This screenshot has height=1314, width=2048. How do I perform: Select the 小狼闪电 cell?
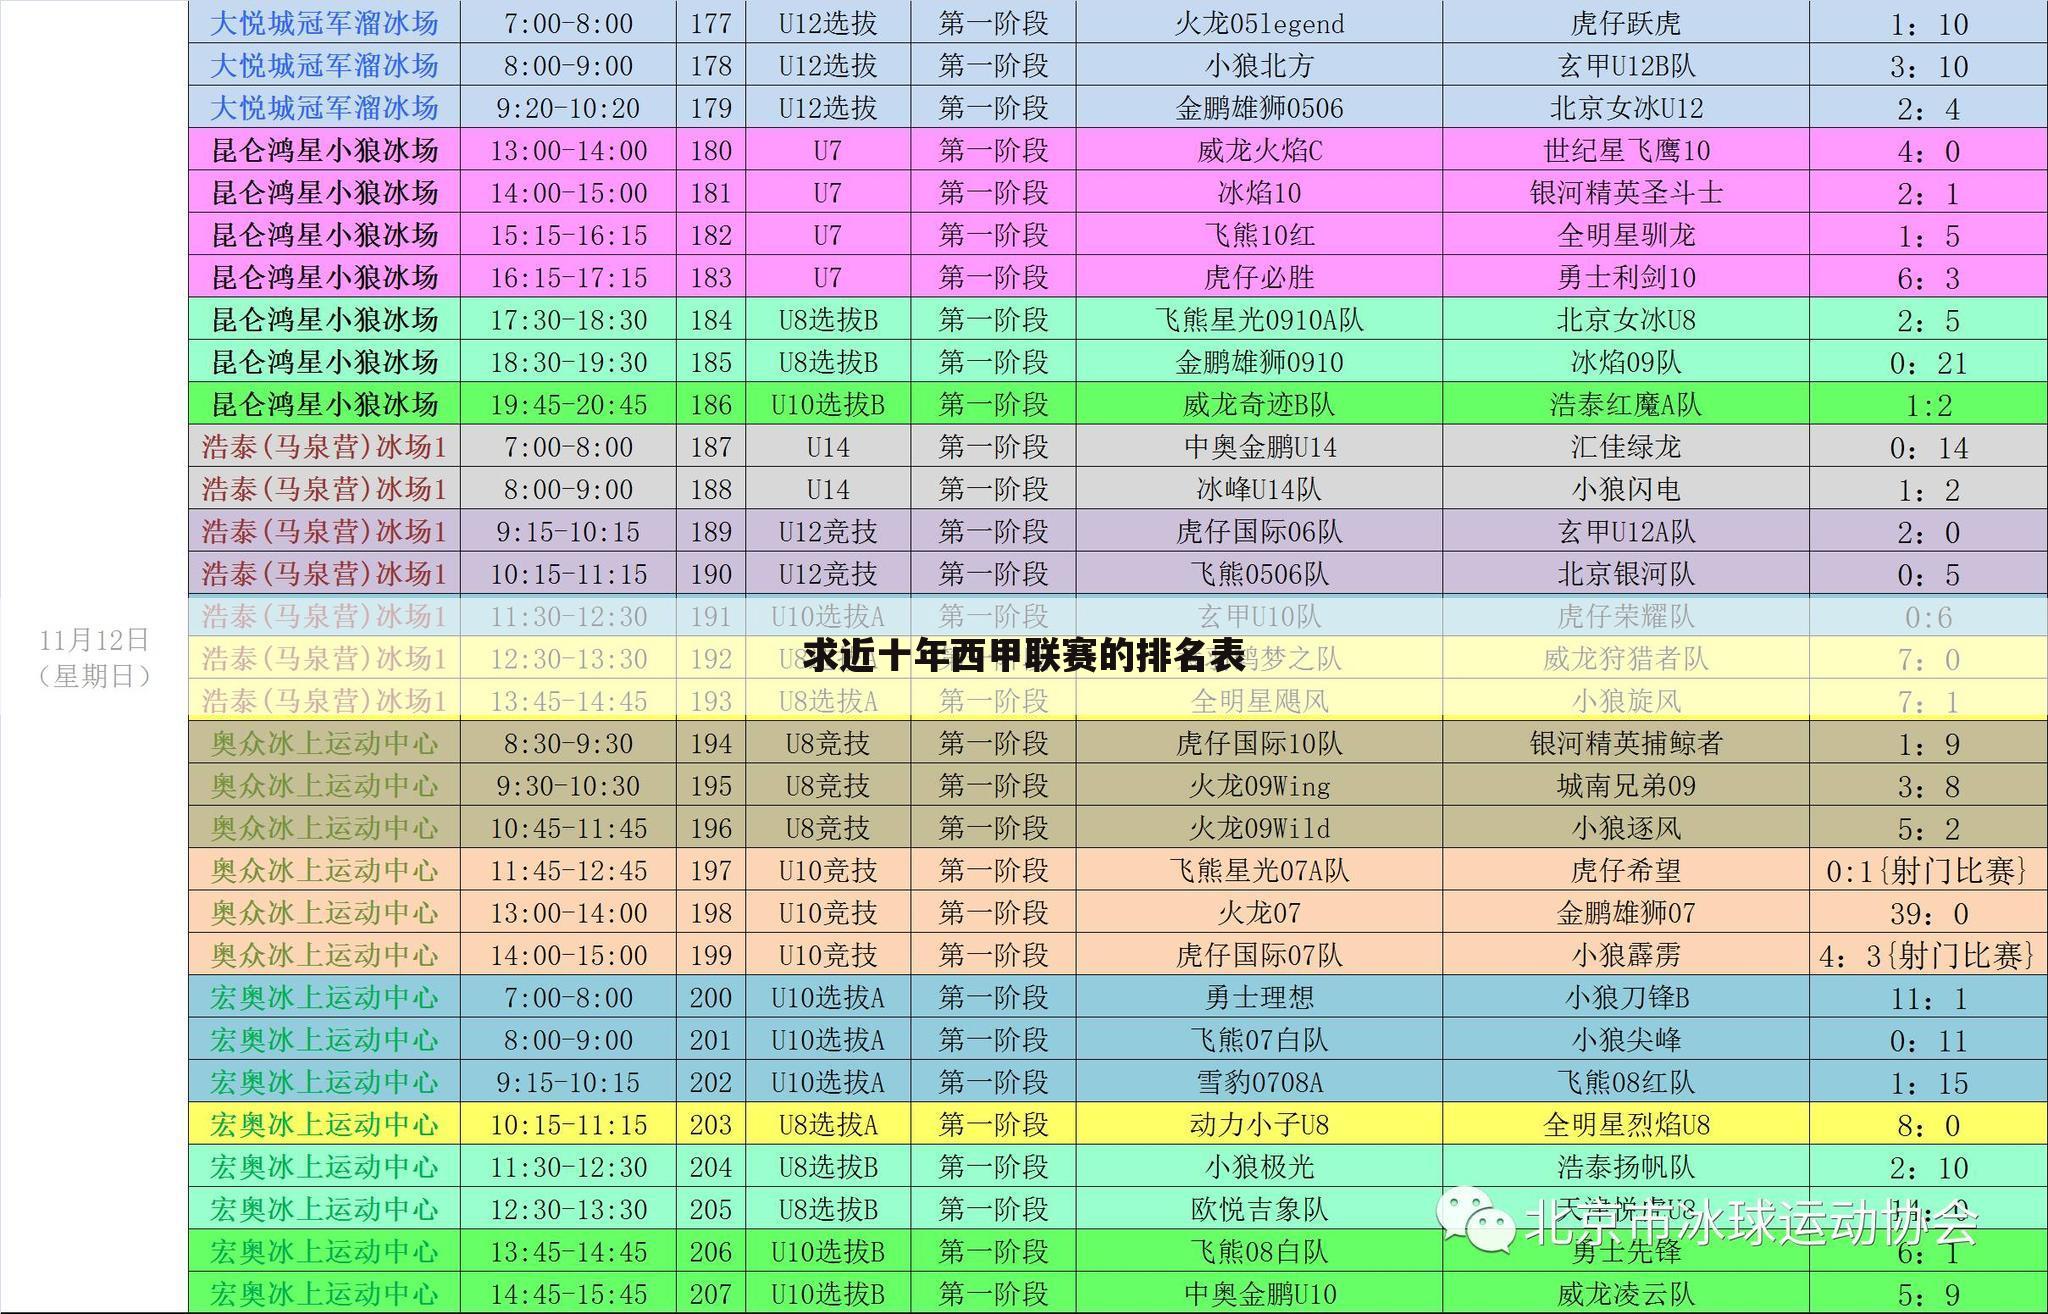1626,489
